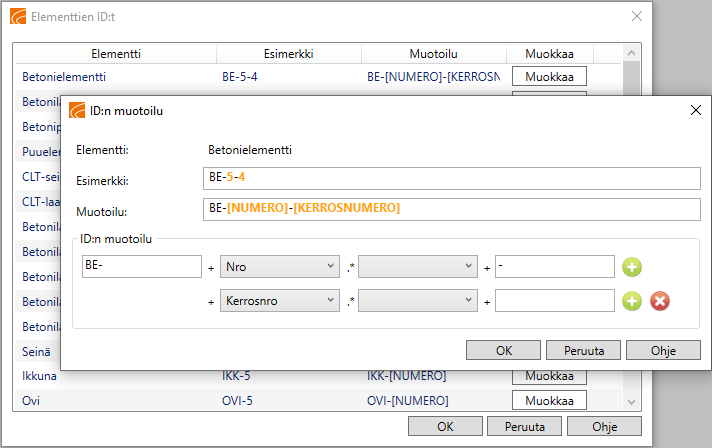Click the BE- prefix text field

[x=142, y=267]
